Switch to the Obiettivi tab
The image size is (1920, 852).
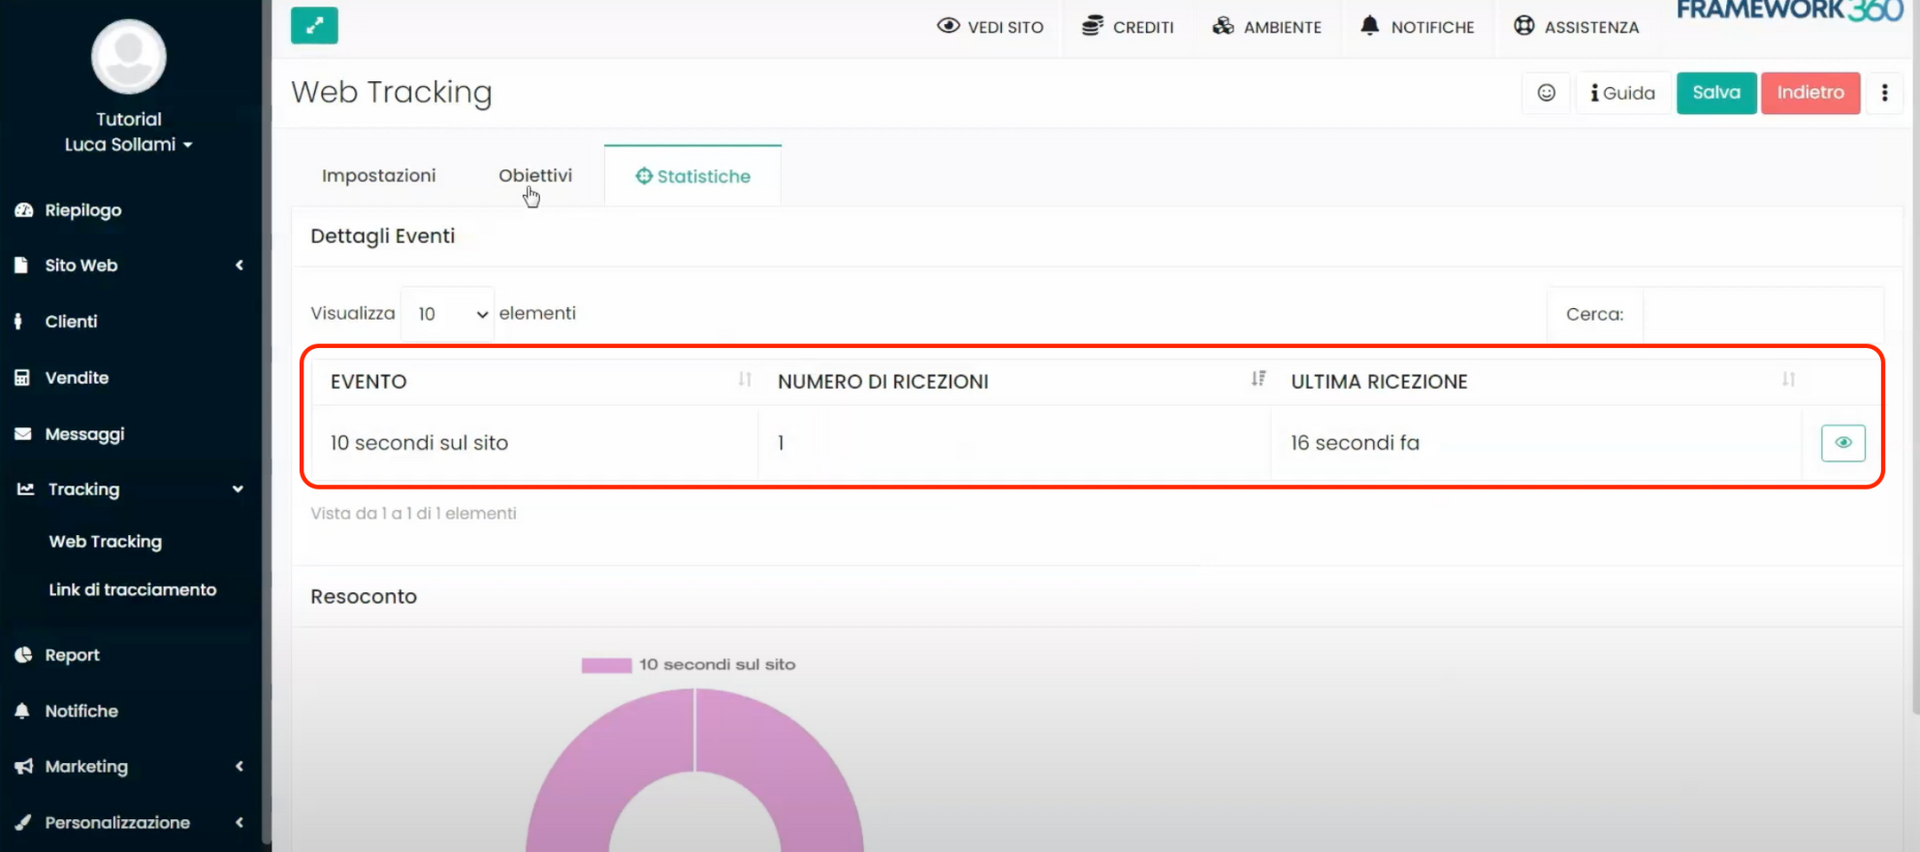click(x=535, y=176)
